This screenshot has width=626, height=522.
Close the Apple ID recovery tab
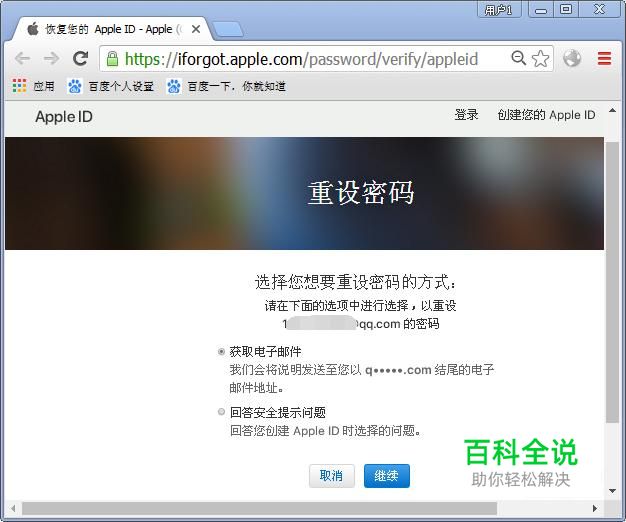click(196, 29)
